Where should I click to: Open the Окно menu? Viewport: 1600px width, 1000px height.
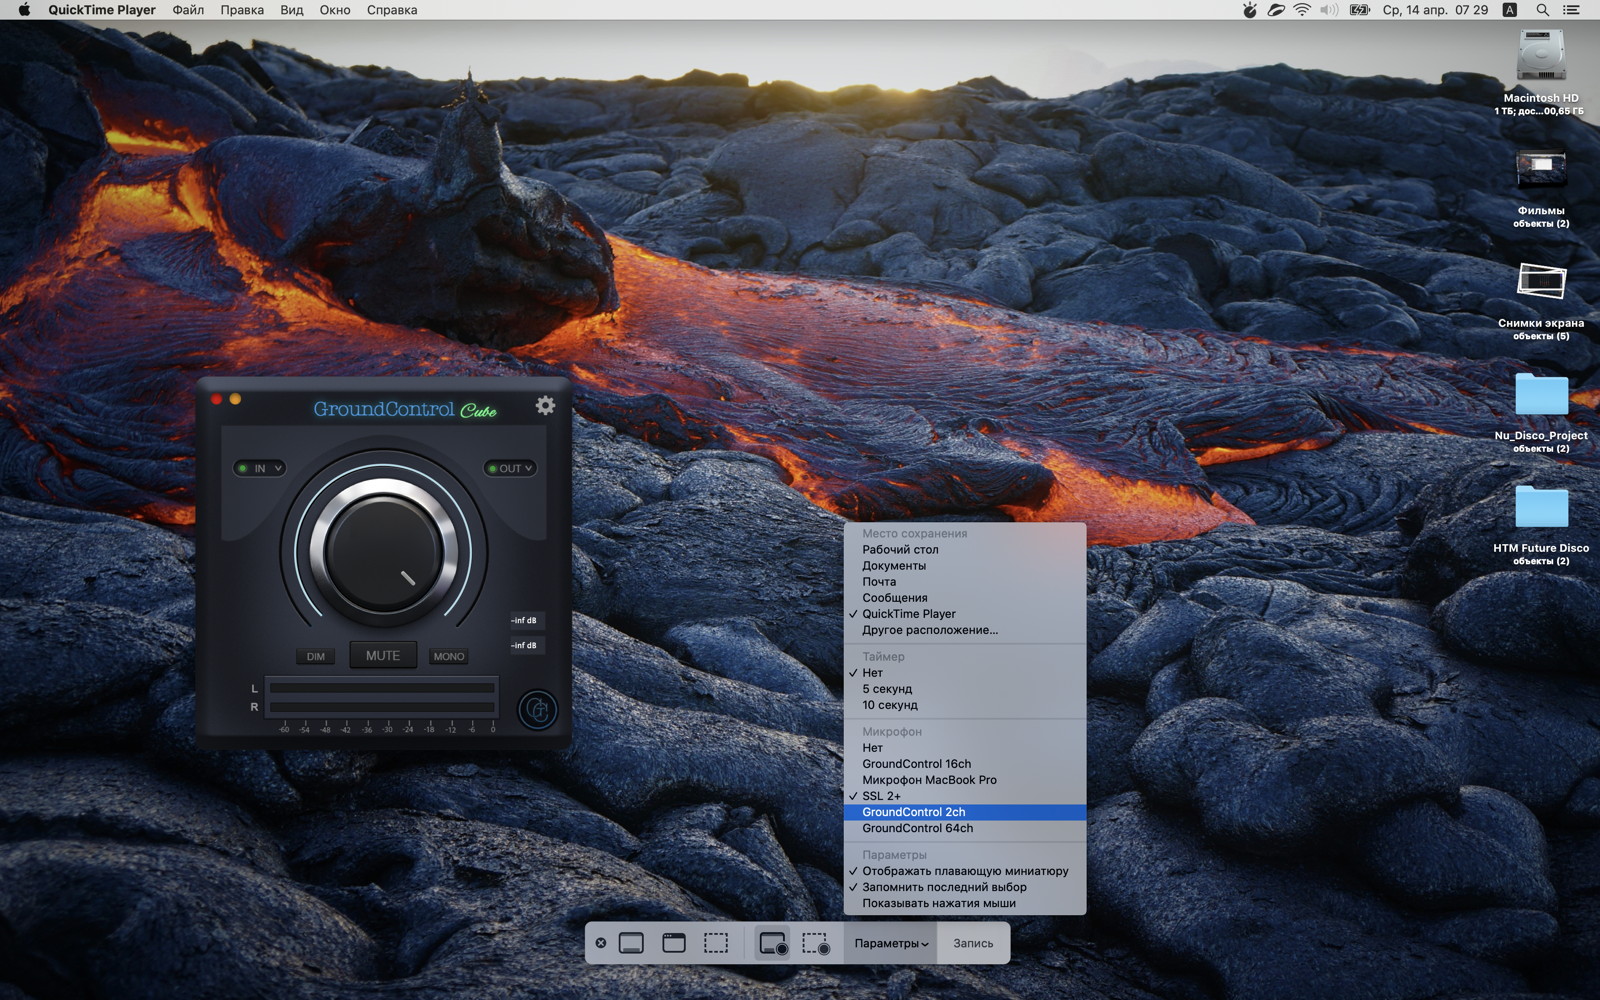335,10
